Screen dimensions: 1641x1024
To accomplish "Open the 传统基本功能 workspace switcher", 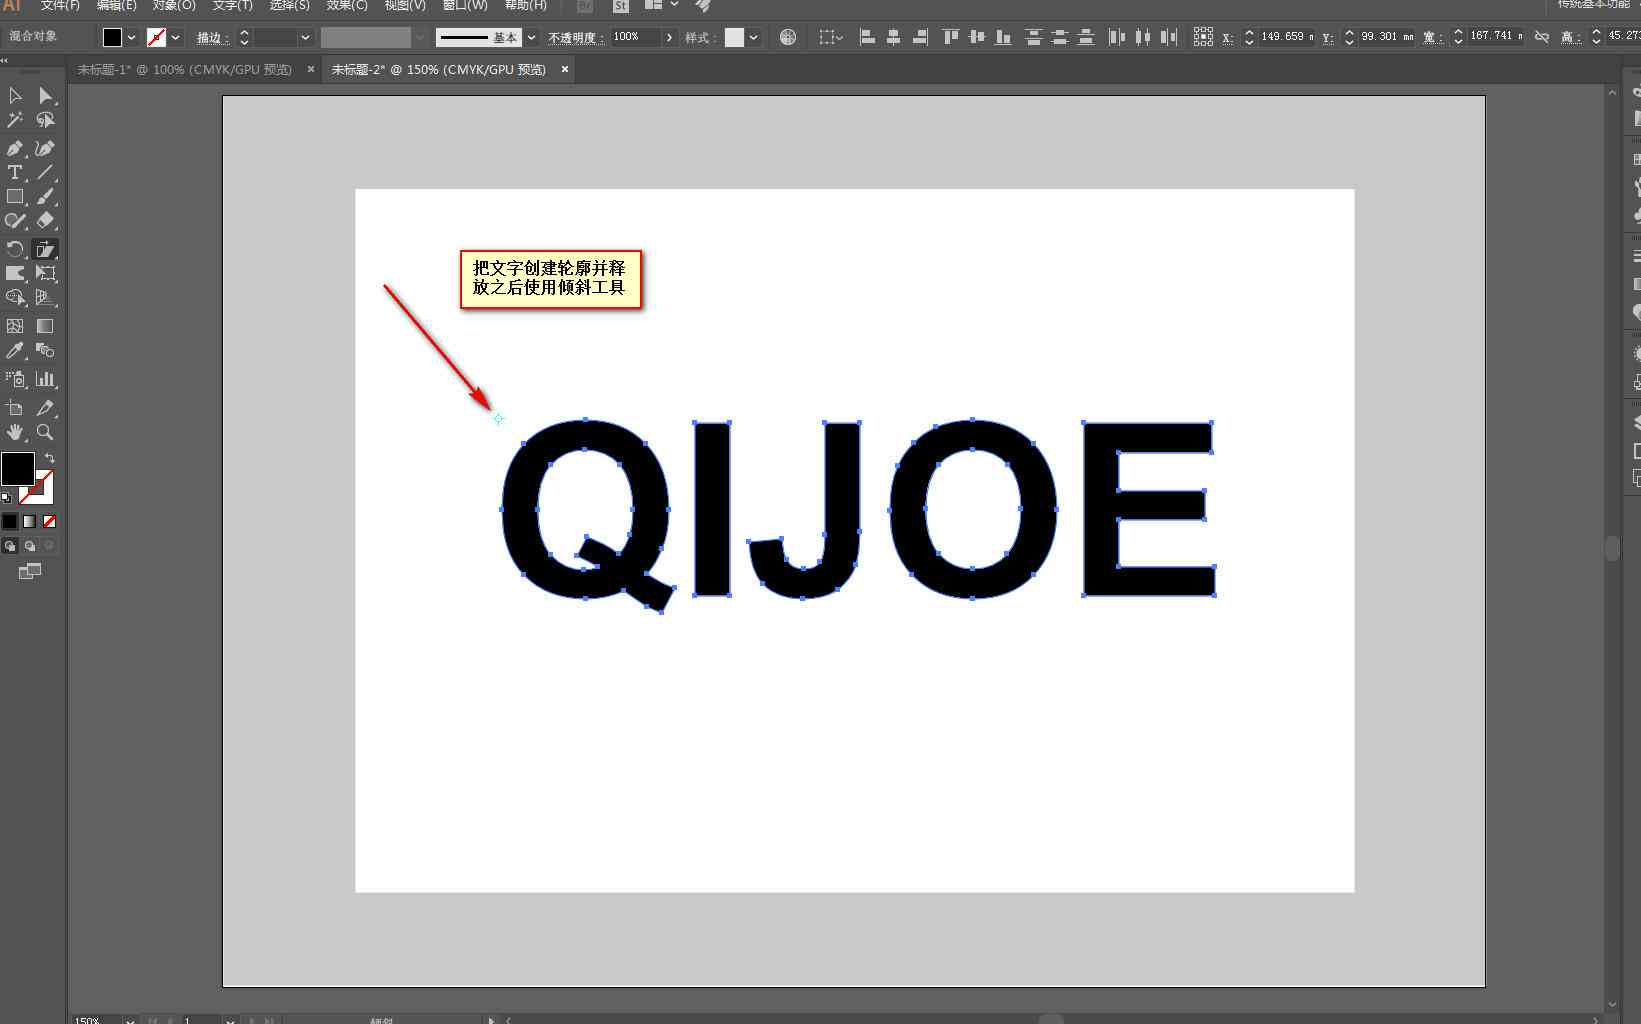I will (x=1593, y=4).
